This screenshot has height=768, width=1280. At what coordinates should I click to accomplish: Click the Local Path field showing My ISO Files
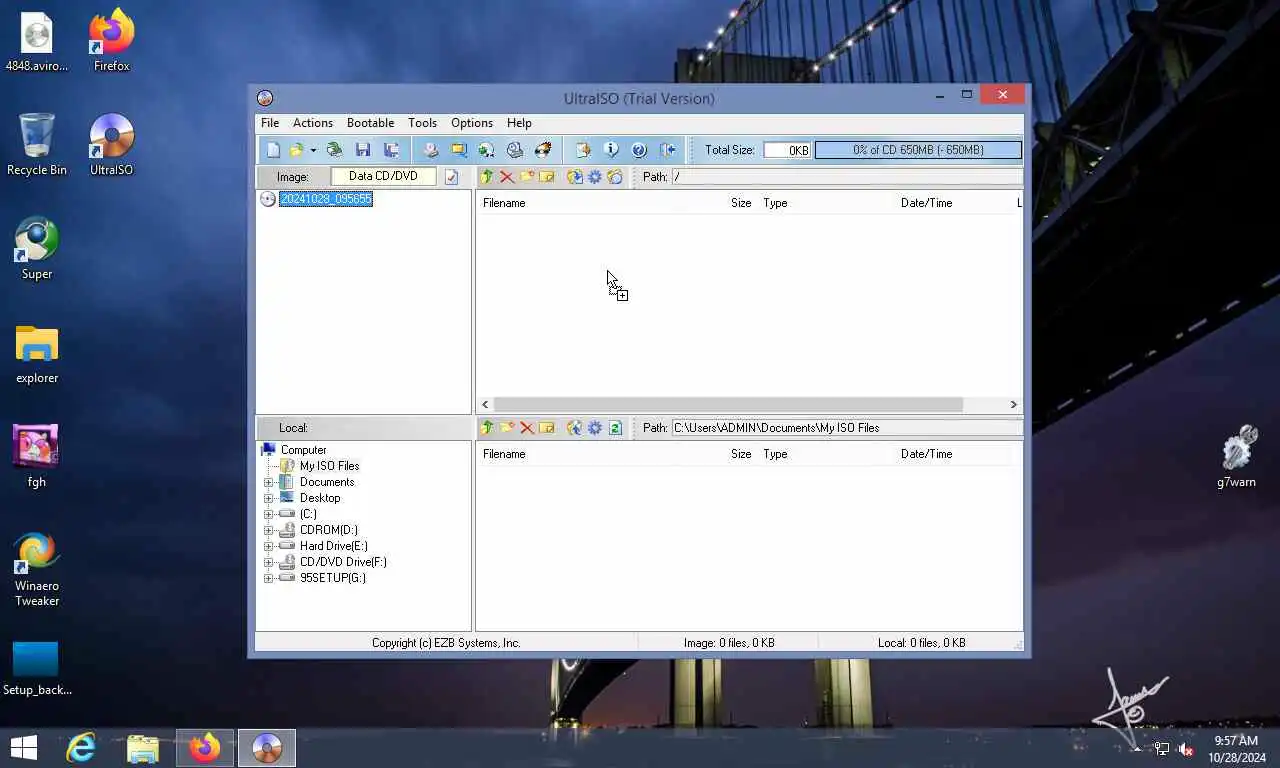point(846,428)
